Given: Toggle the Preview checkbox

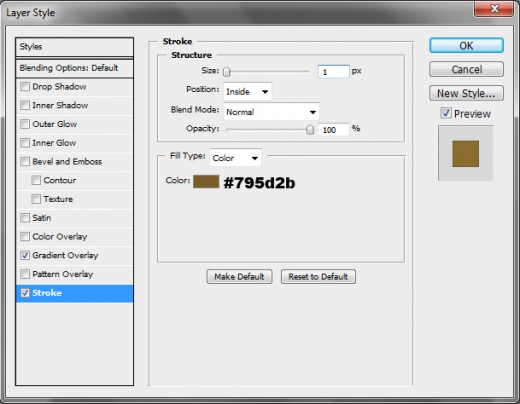Looking at the screenshot, I should 446,113.
